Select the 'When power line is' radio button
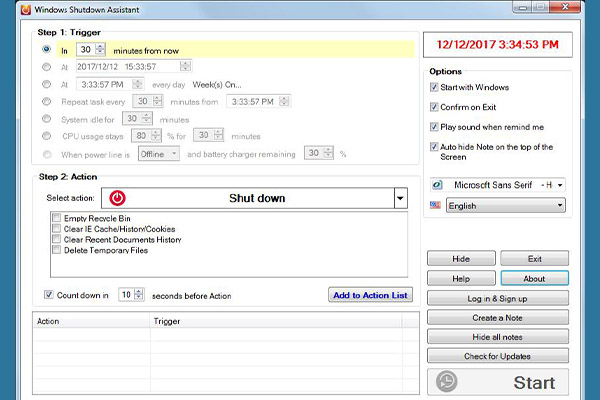 coord(47,154)
